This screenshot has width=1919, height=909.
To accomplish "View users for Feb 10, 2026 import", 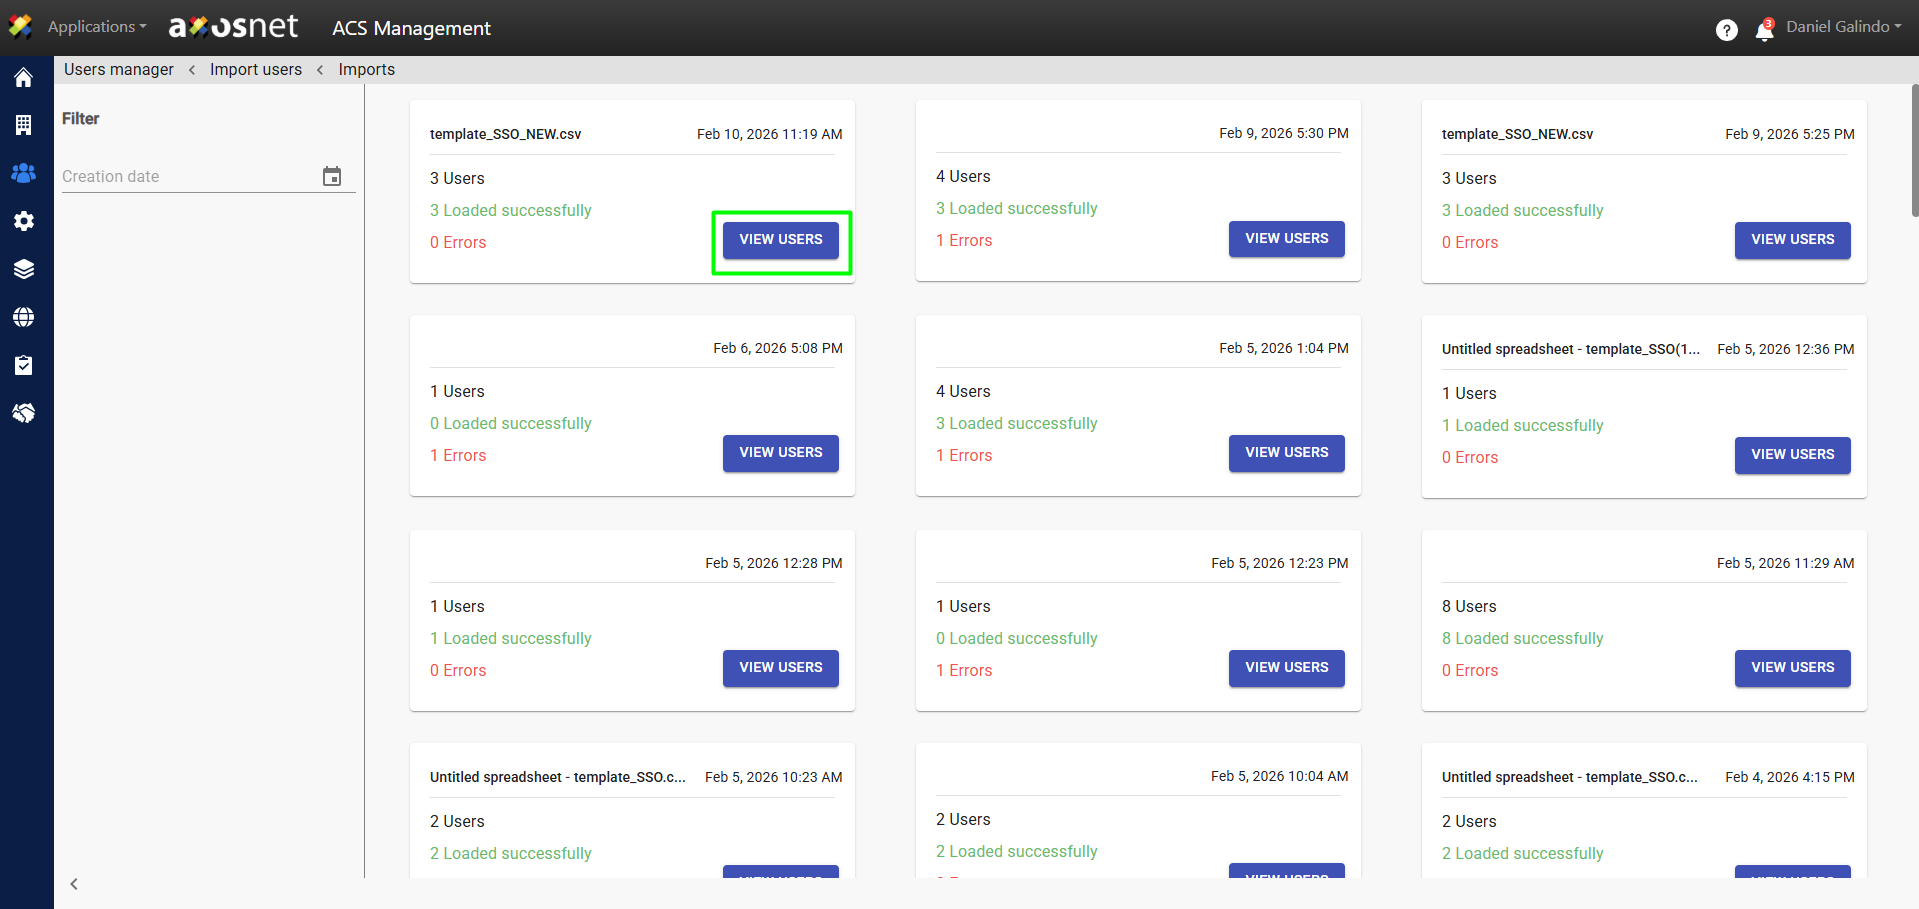I will pyautogui.click(x=780, y=240).
